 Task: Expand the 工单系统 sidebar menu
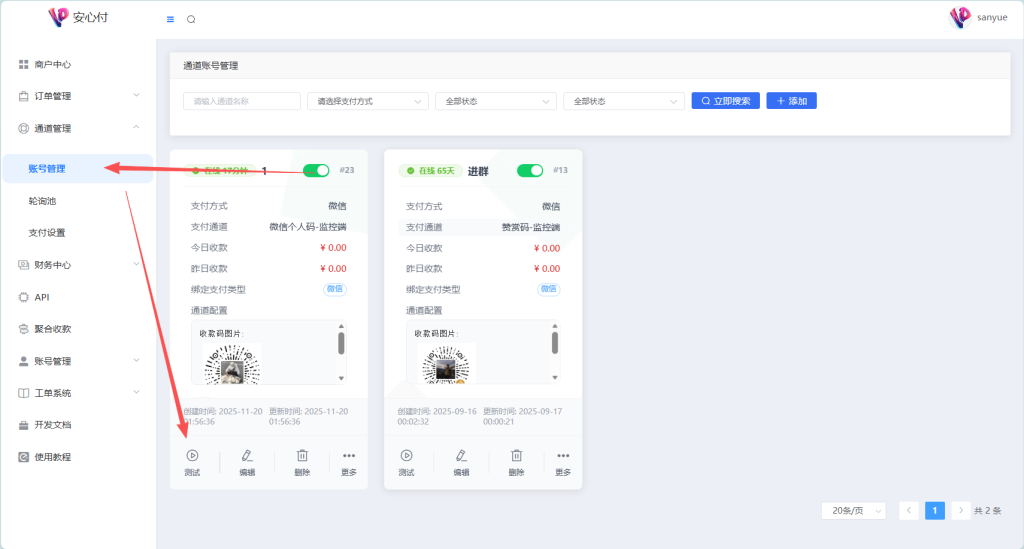pyautogui.click(x=78, y=392)
